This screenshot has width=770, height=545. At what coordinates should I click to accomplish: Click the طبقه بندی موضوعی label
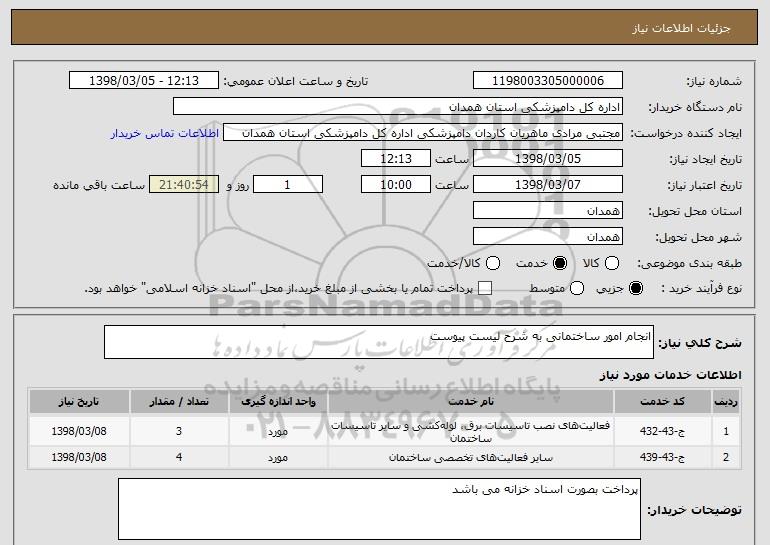pos(689,263)
